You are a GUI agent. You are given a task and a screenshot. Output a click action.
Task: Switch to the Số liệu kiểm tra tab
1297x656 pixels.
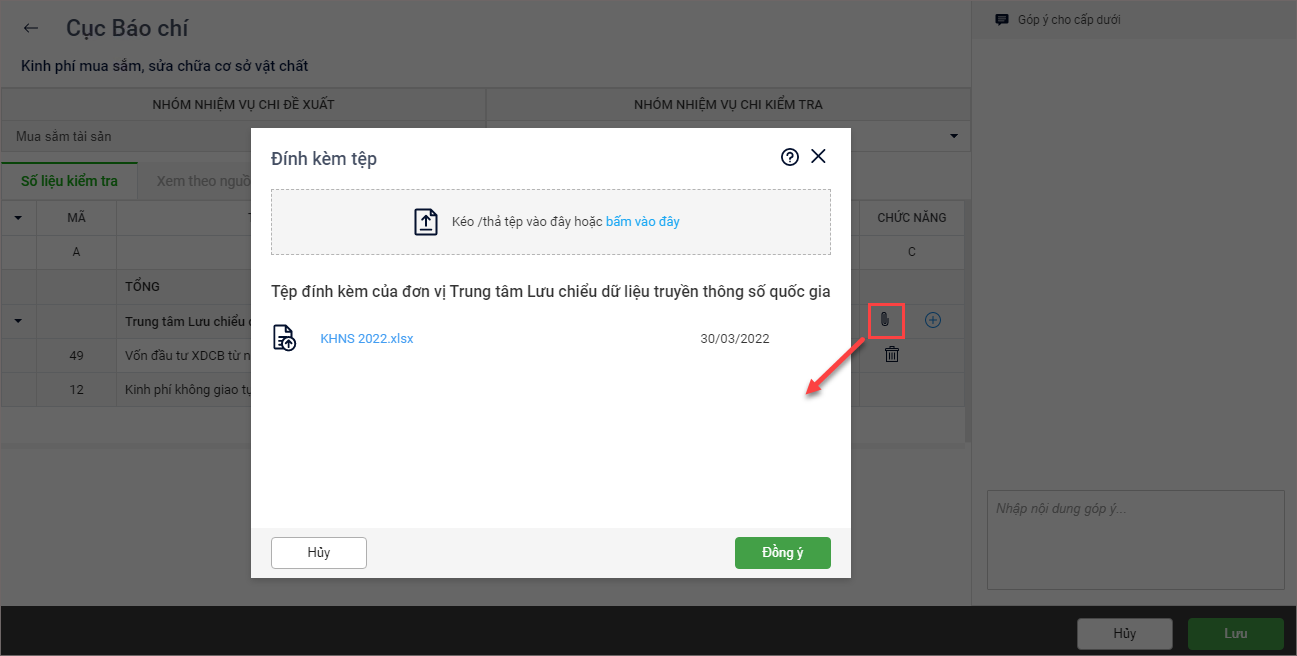coord(69,181)
